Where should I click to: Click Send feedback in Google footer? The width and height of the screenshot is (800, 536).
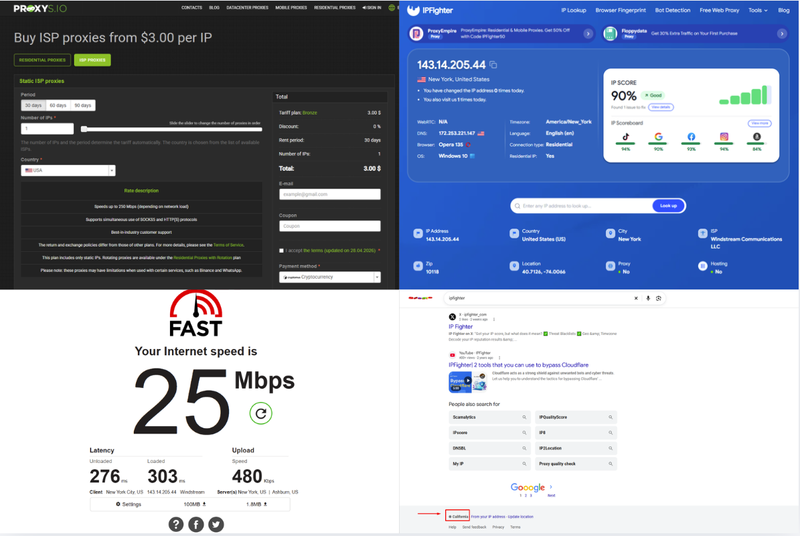pos(474,527)
